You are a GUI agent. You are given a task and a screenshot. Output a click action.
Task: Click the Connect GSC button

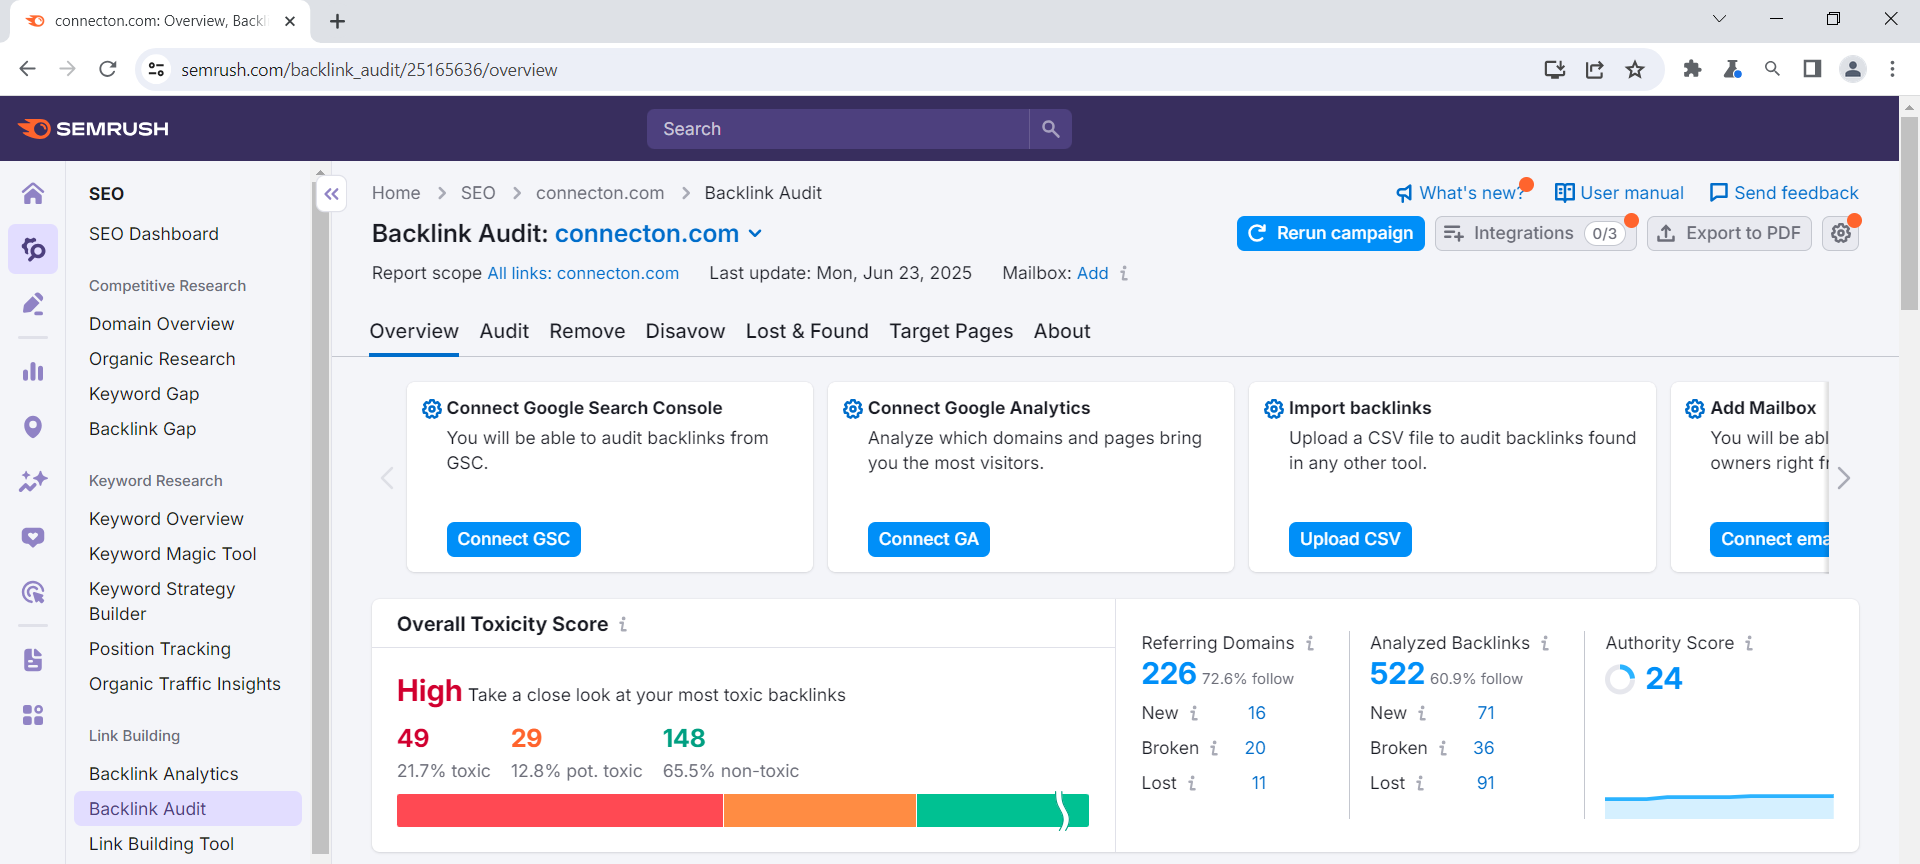tap(513, 539)
